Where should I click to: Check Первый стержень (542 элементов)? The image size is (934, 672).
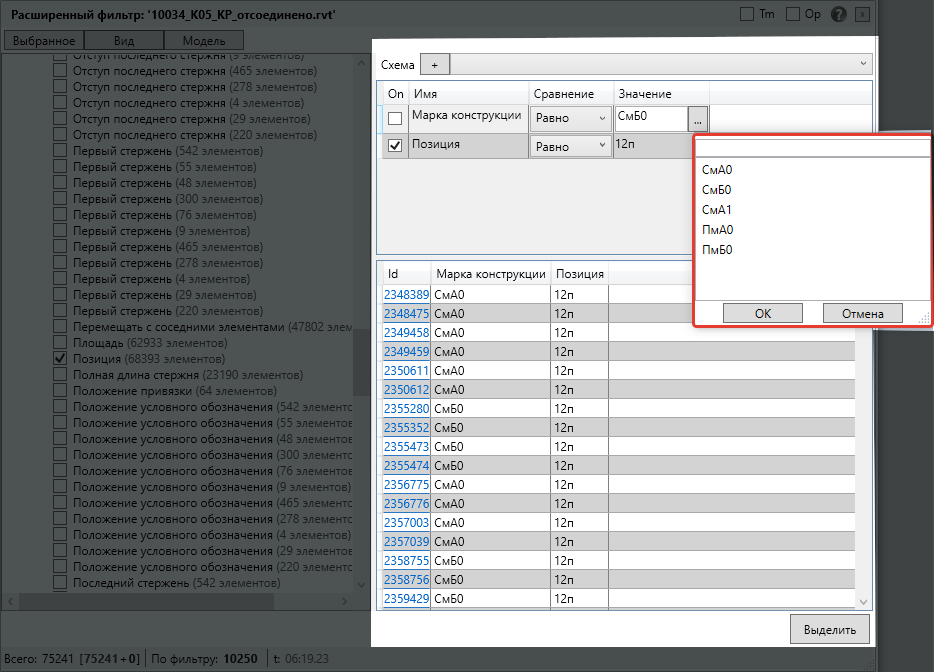pyautogui.click(x=60, y=151)
